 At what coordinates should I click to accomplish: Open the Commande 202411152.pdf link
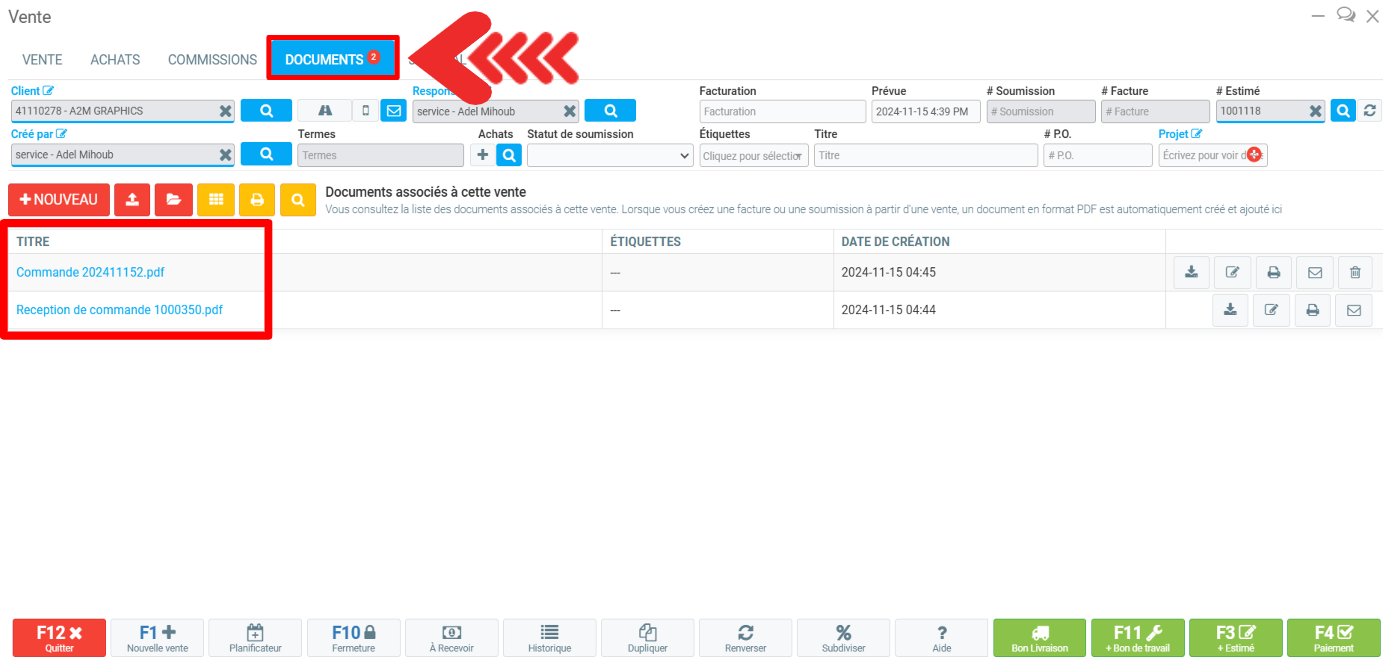(x=90, y=272)
